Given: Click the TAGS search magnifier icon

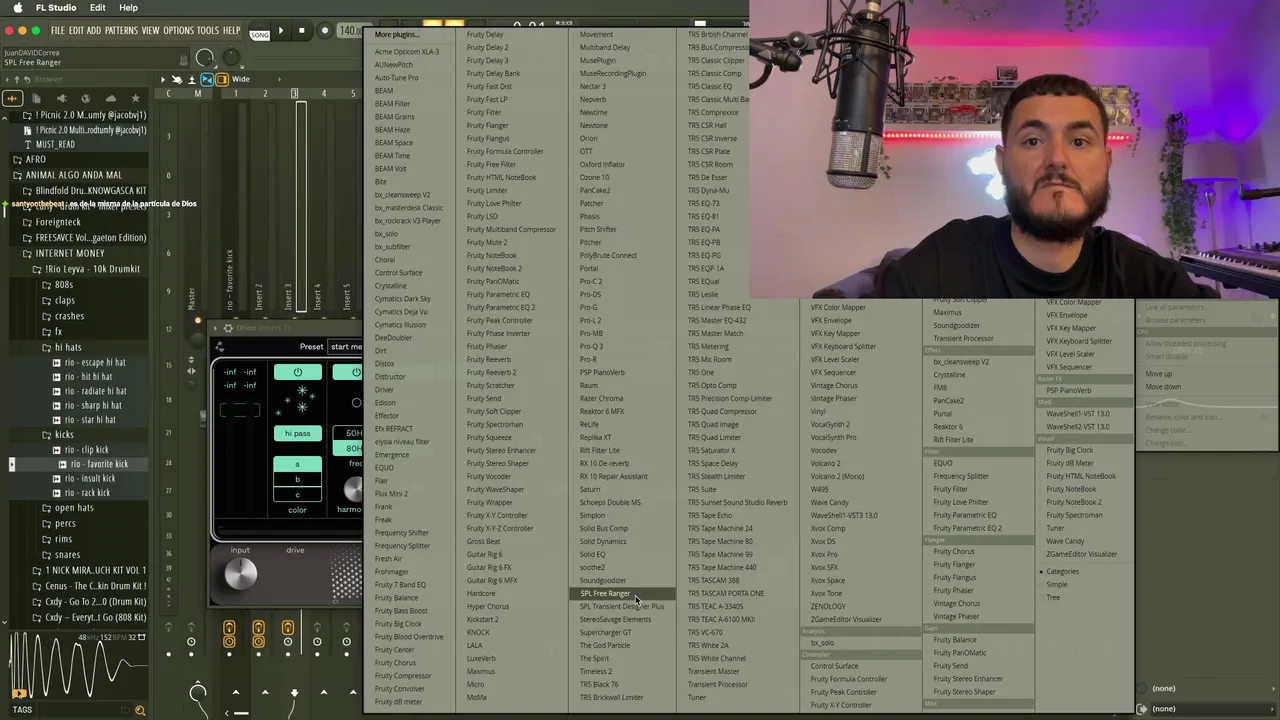Looking at the screenshot, I should [140, 710].
